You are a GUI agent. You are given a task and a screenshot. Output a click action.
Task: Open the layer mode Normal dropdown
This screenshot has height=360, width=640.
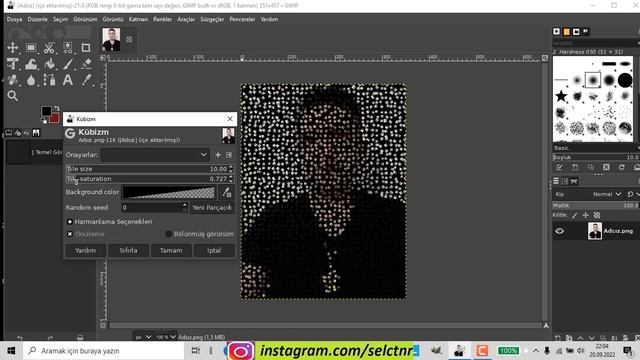607,194
